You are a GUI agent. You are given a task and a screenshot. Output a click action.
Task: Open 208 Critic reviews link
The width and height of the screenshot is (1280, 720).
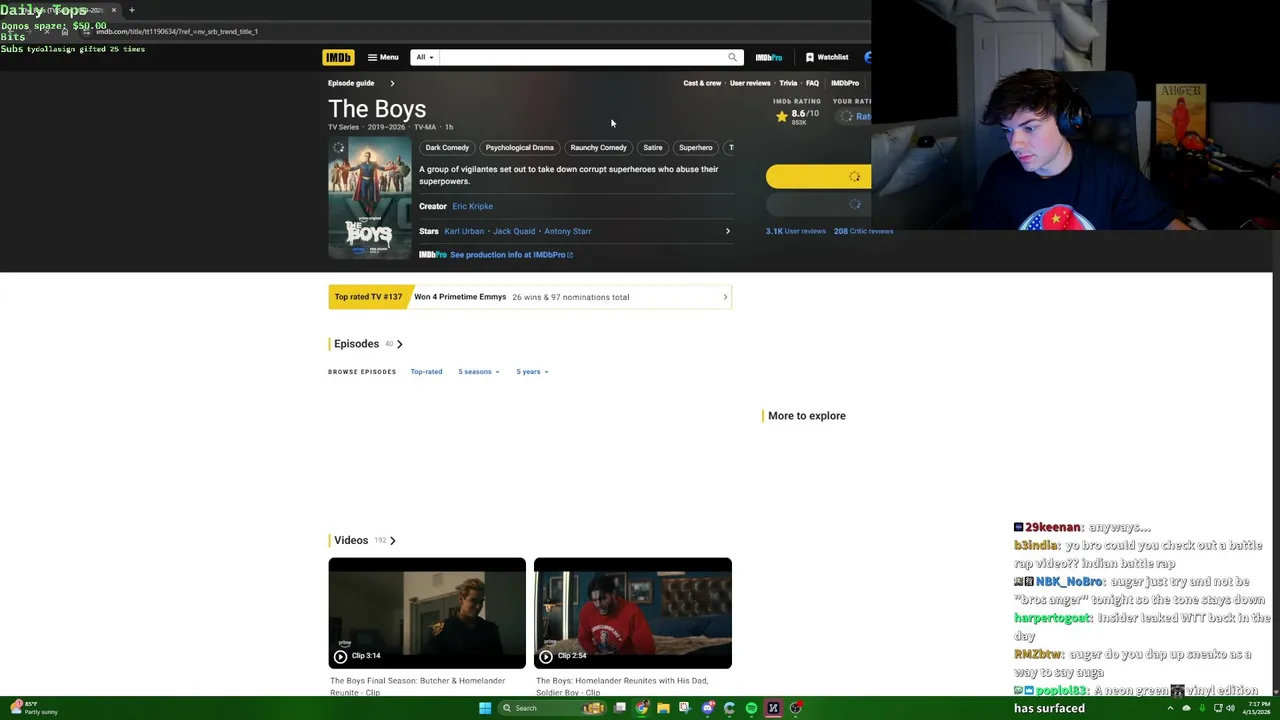(x=863, y=231)
